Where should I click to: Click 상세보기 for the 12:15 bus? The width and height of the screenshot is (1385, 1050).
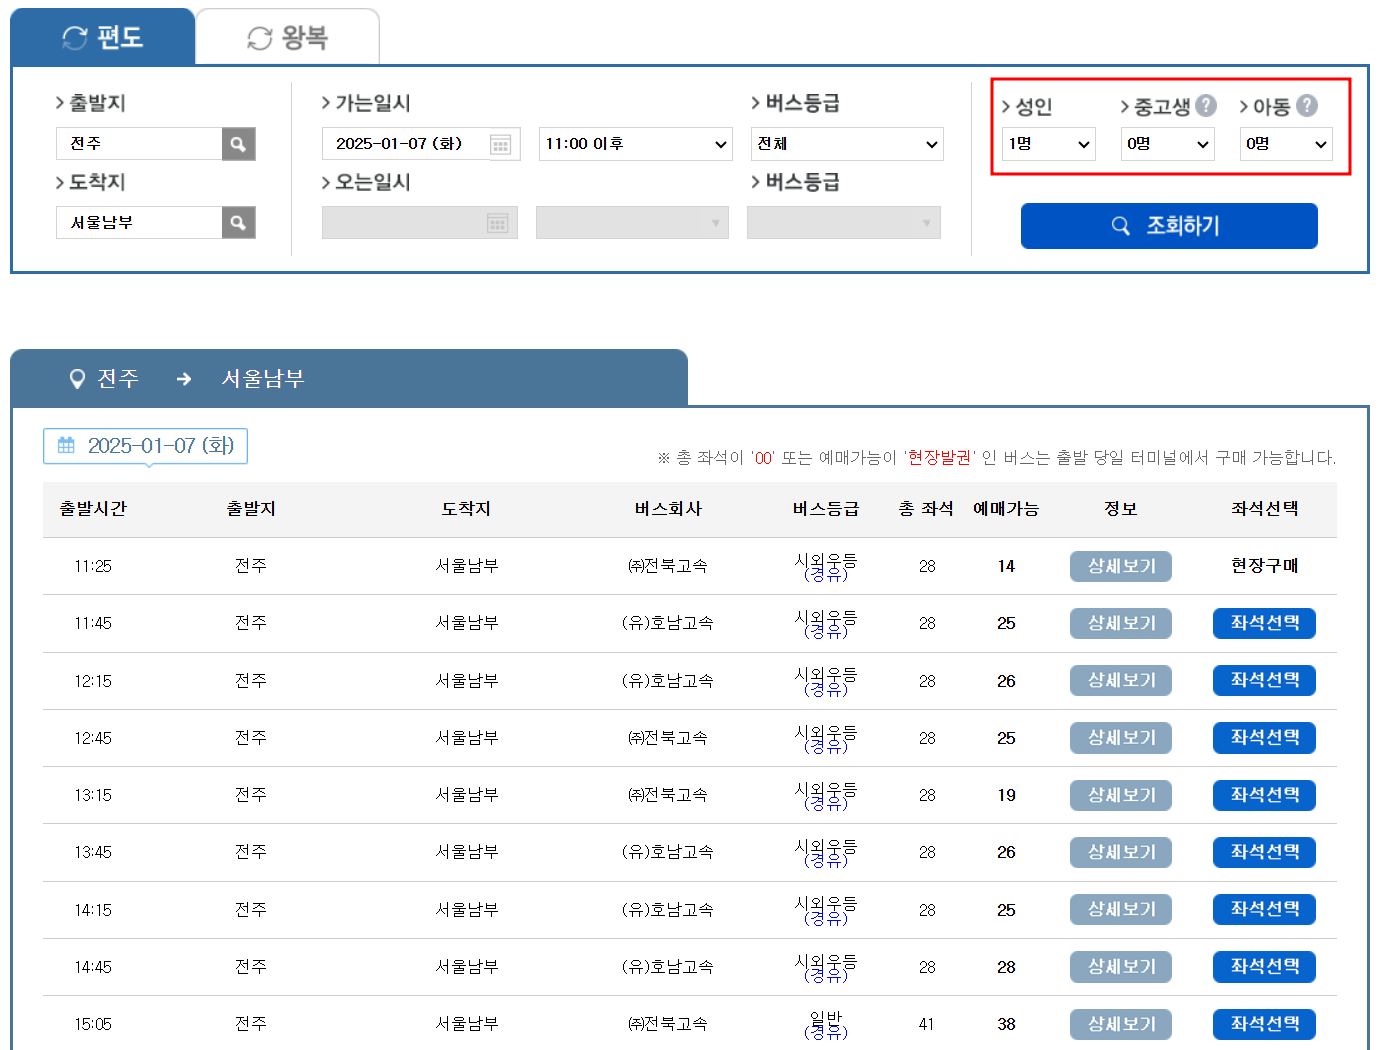tap(1121, 680)
